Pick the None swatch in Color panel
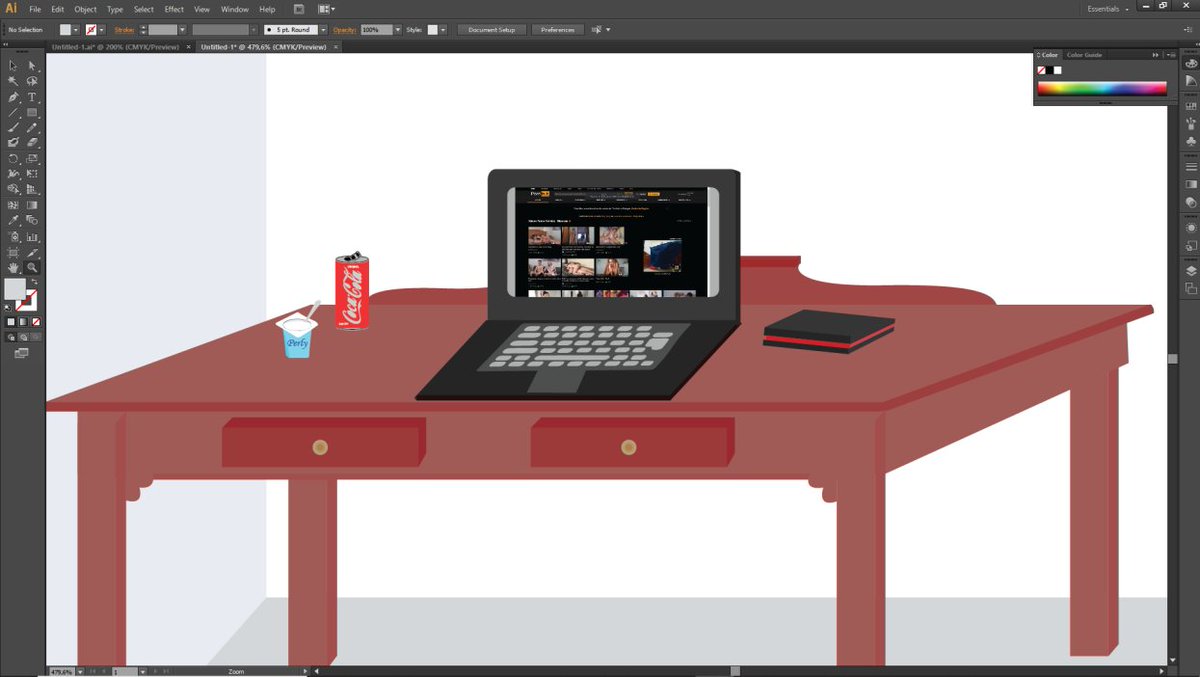The image size is (1200, 677). point(1042,70)
